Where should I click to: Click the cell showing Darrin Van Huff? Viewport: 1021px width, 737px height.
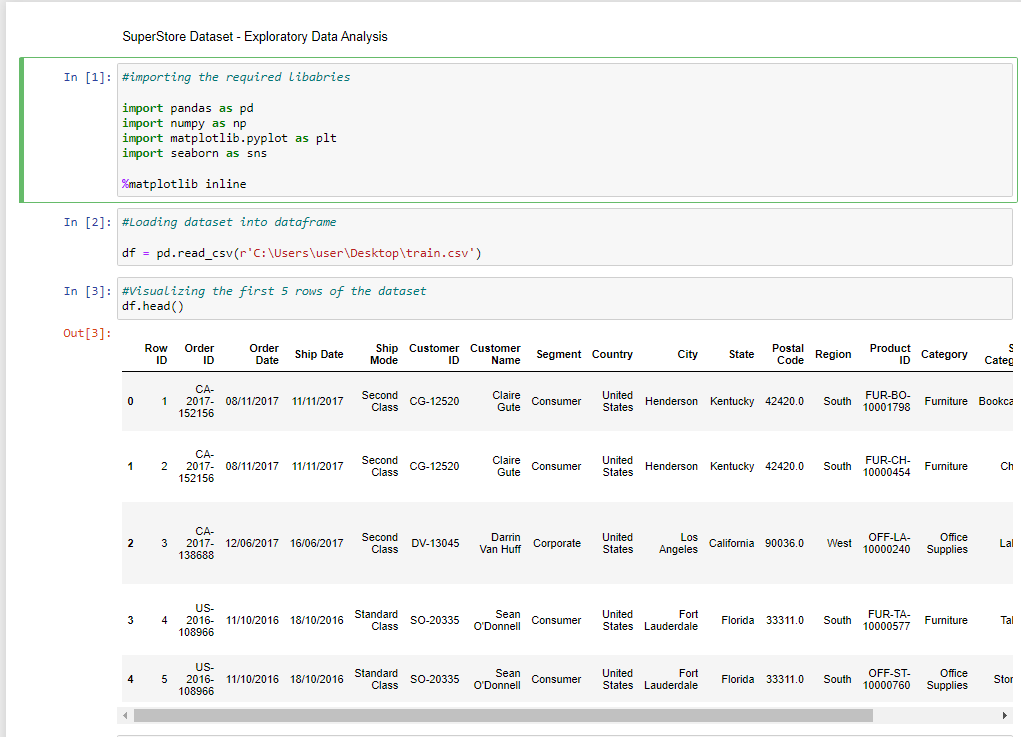(x=499, y=543)
